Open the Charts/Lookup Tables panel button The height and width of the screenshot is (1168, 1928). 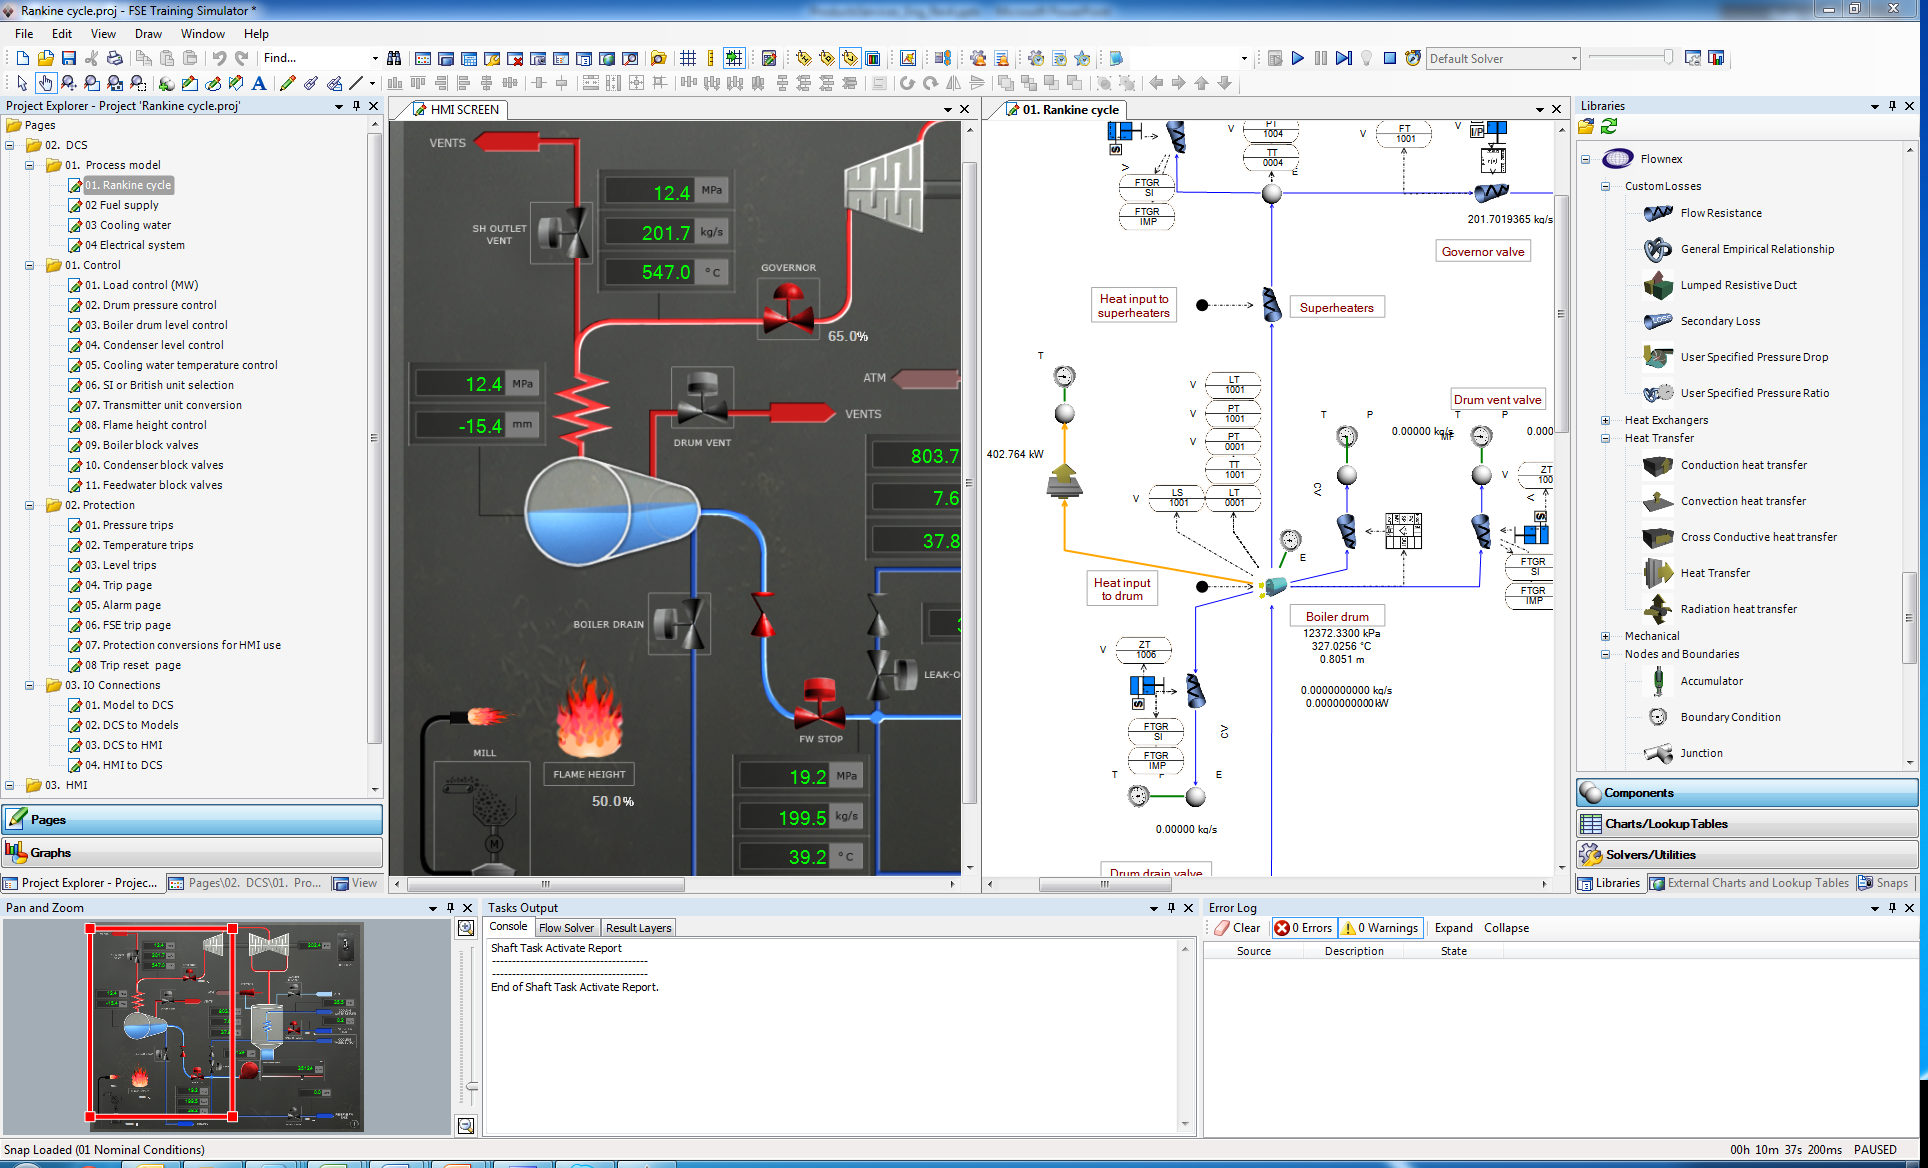[x=1666, y=824]
